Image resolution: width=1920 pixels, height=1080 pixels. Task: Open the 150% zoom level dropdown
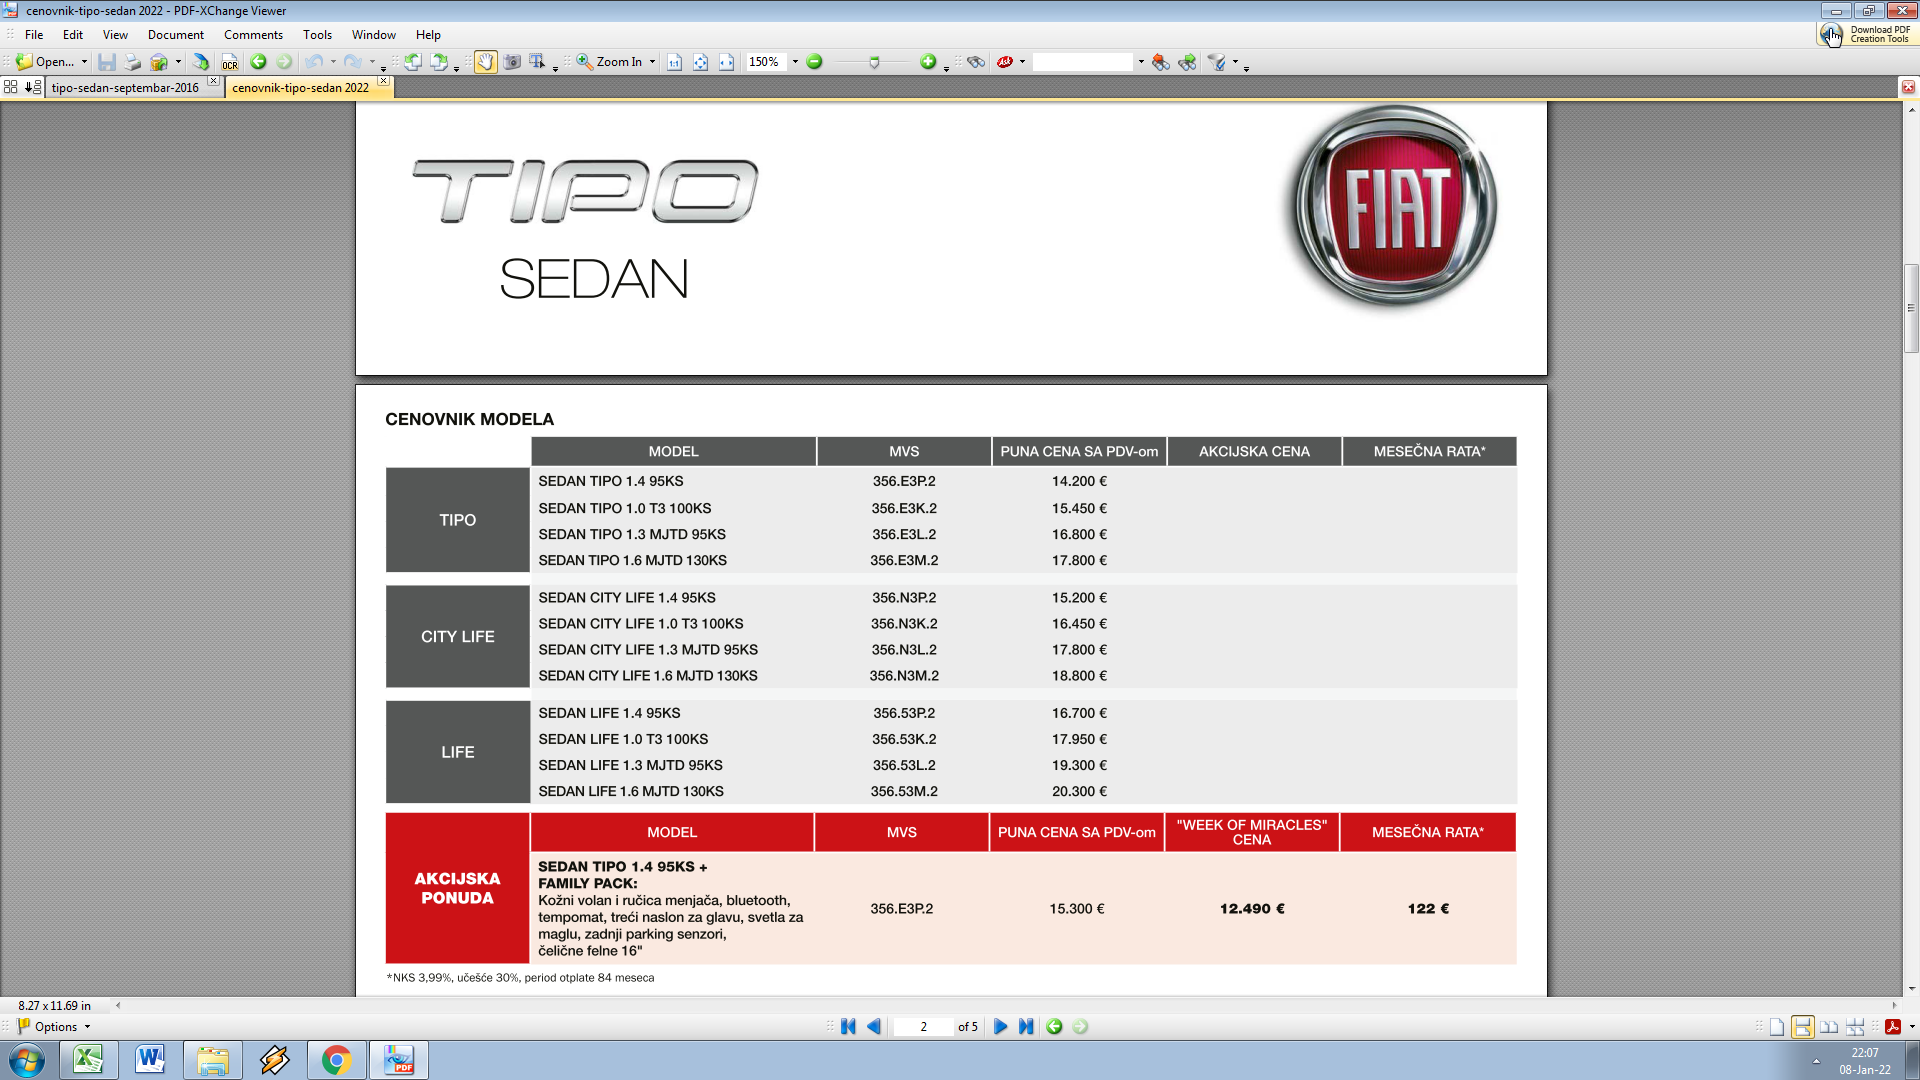[x=796, y=62]
